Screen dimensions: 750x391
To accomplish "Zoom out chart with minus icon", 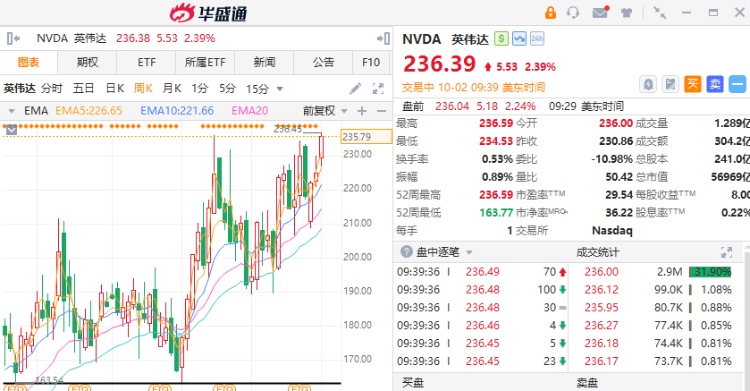I will pos(381,111).
